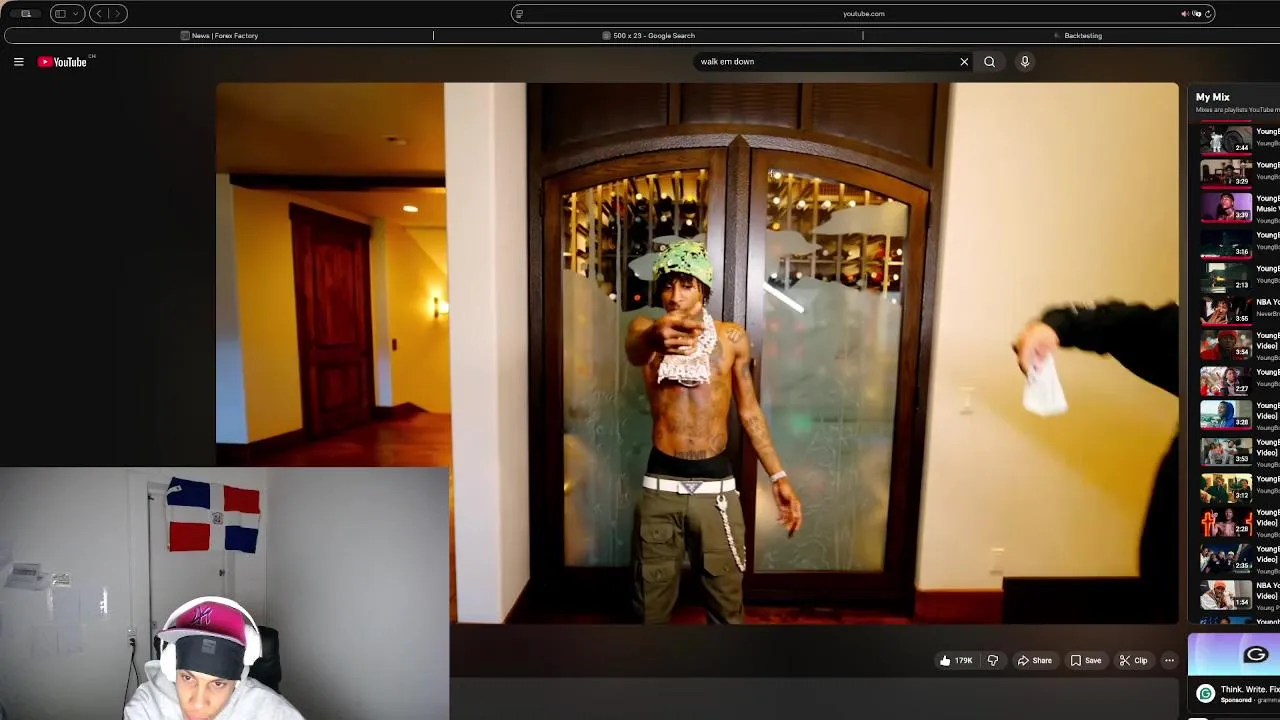Image resolution: width=1280 pixels, height=720 pixels.
Task: Navigate back in browser history
Action: [x=99, y=14]
